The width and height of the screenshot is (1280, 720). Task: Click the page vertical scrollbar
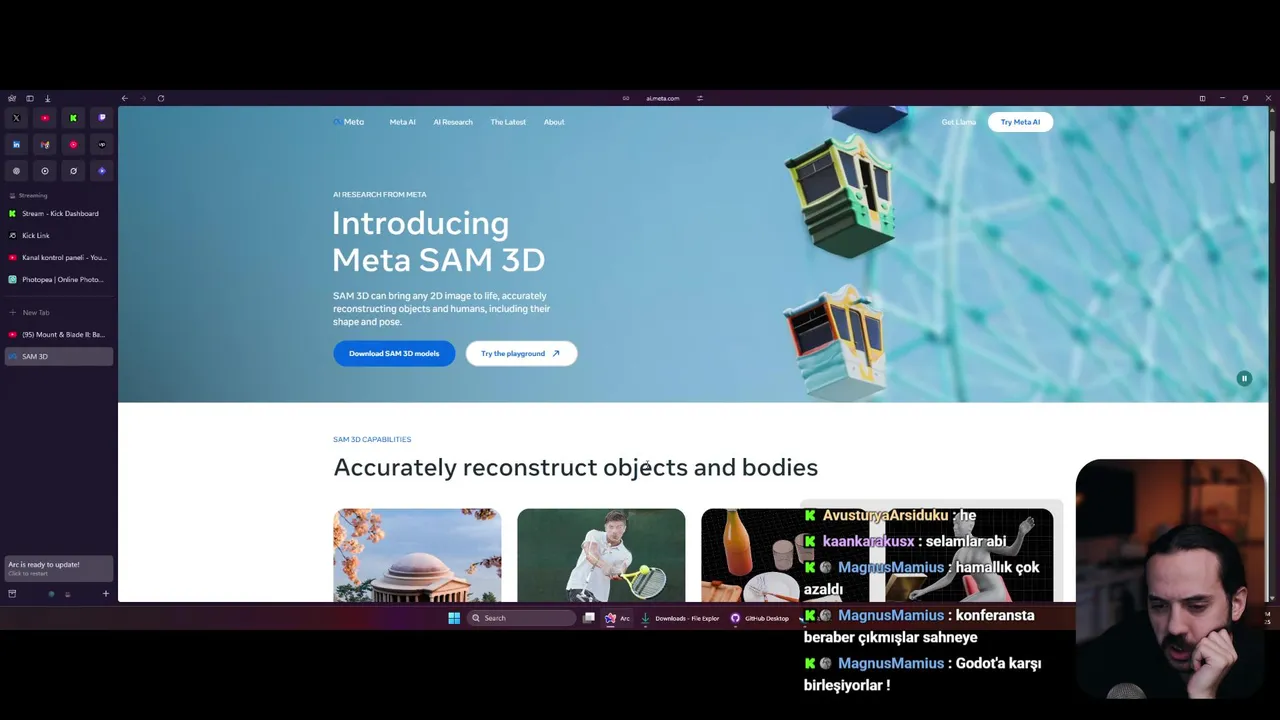point(1272,155)
